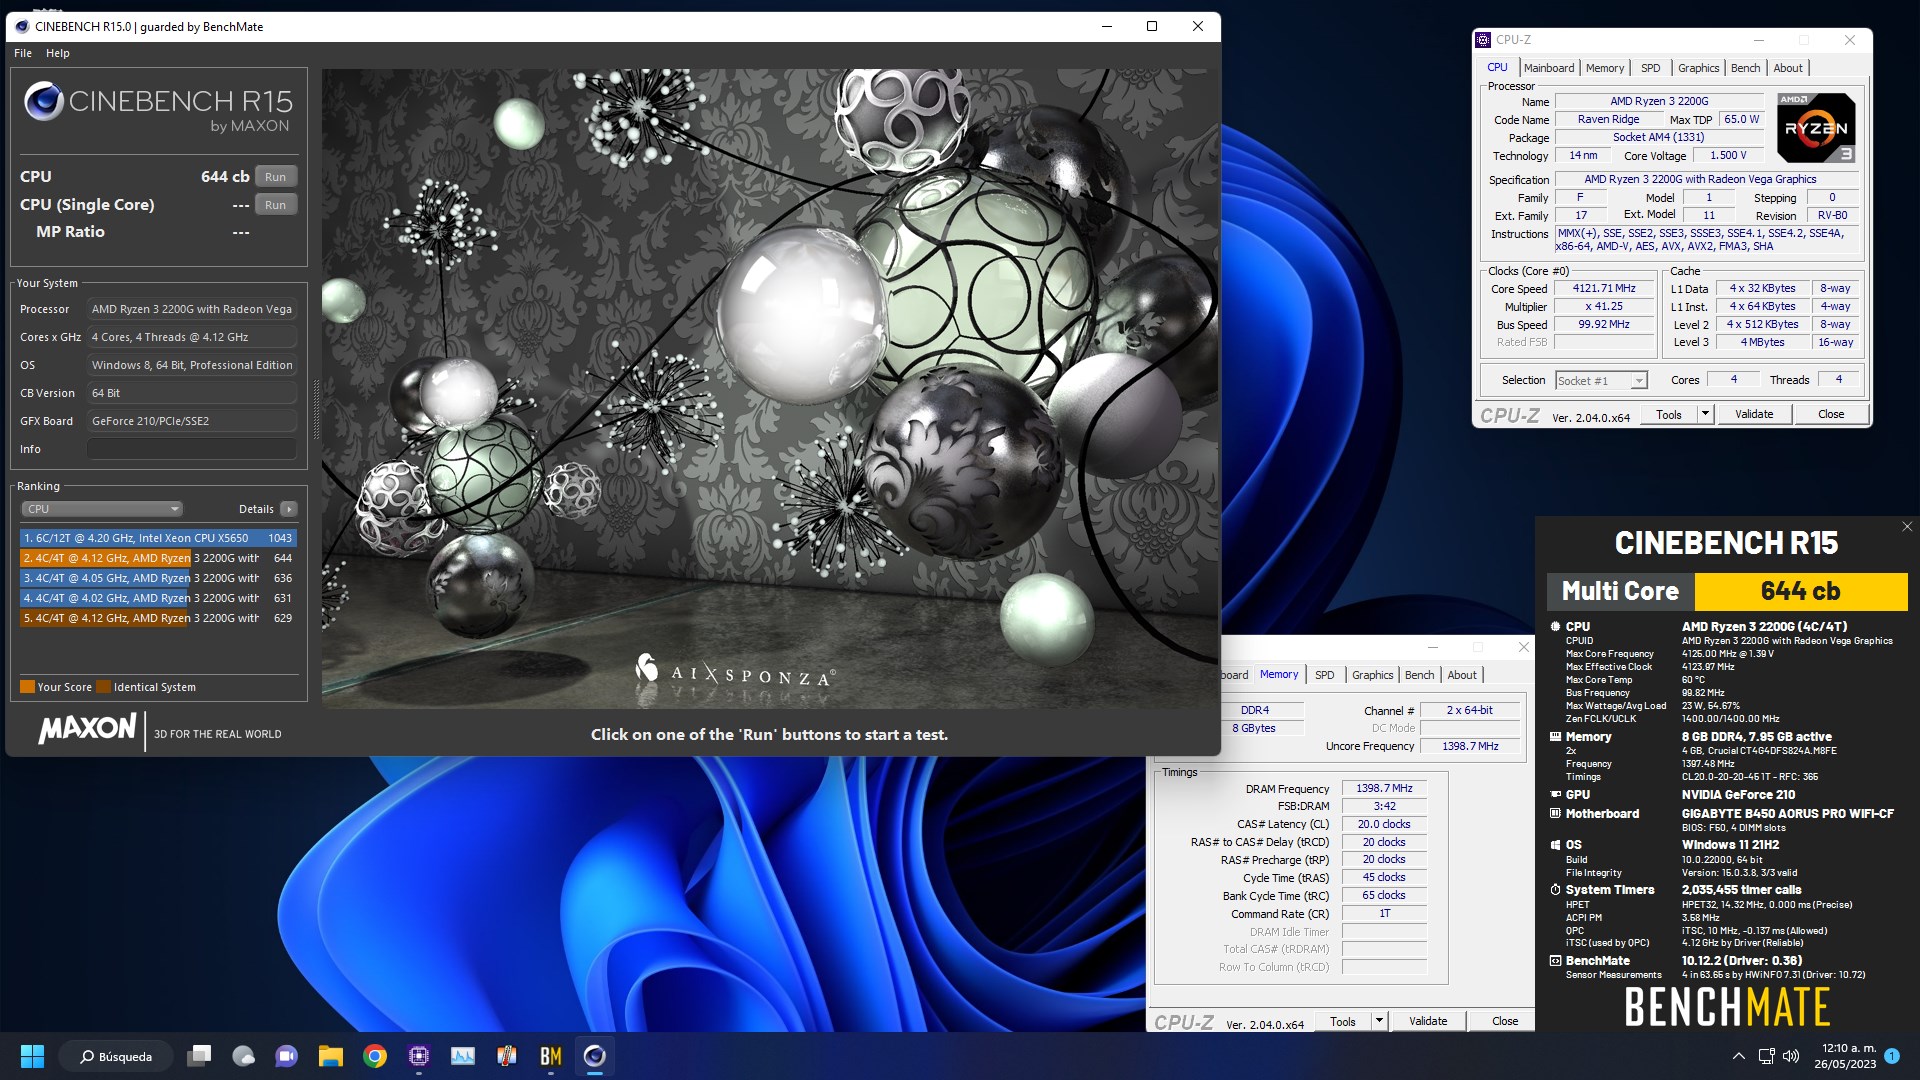Select the CPU tab in top CPU-Z
The height and width of the screenshot is (1080, 1920).
pos(1497,68)
